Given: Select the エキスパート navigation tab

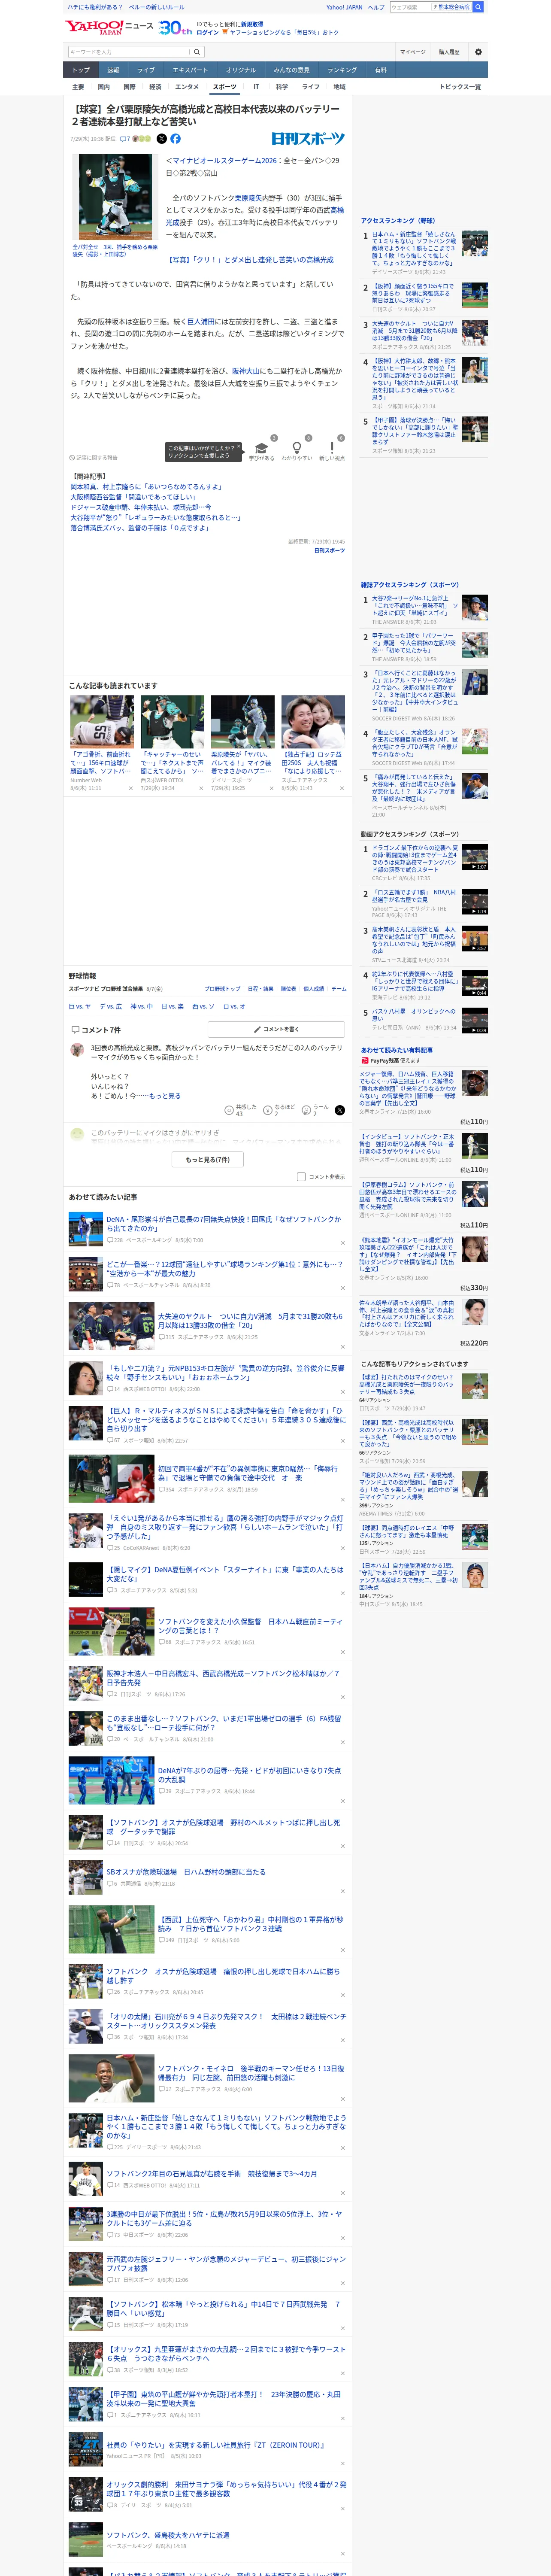Looking at the screenshot, I should [x=190, y=70].
